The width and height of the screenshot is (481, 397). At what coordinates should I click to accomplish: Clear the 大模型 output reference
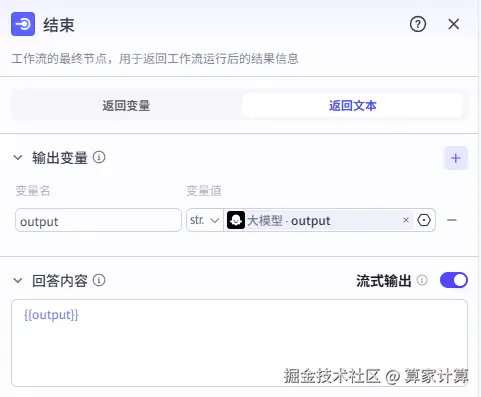[406, 220]
